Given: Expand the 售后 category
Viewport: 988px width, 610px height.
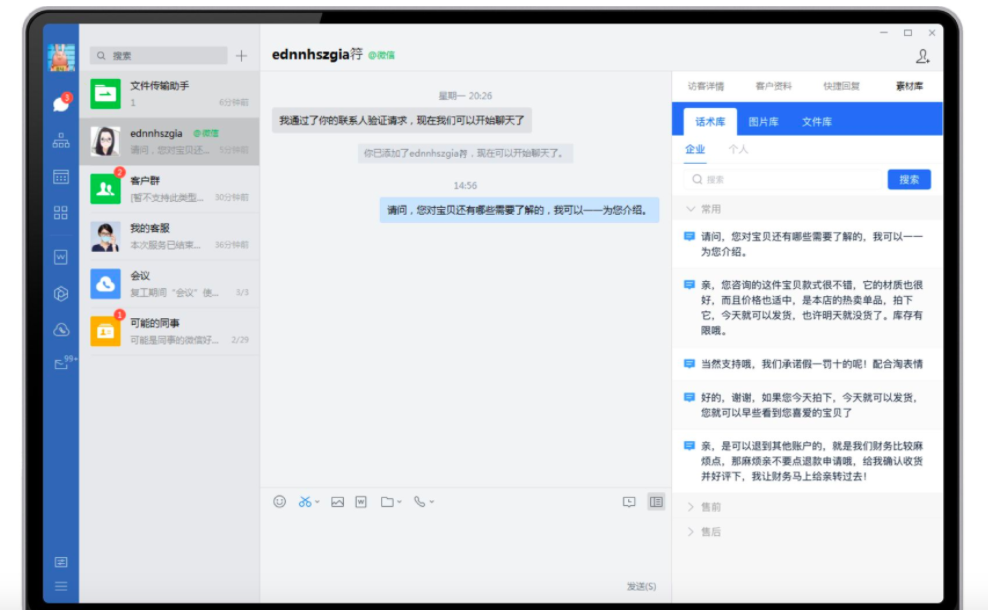Looking at the screenshot, I should [x=709, y=532].
